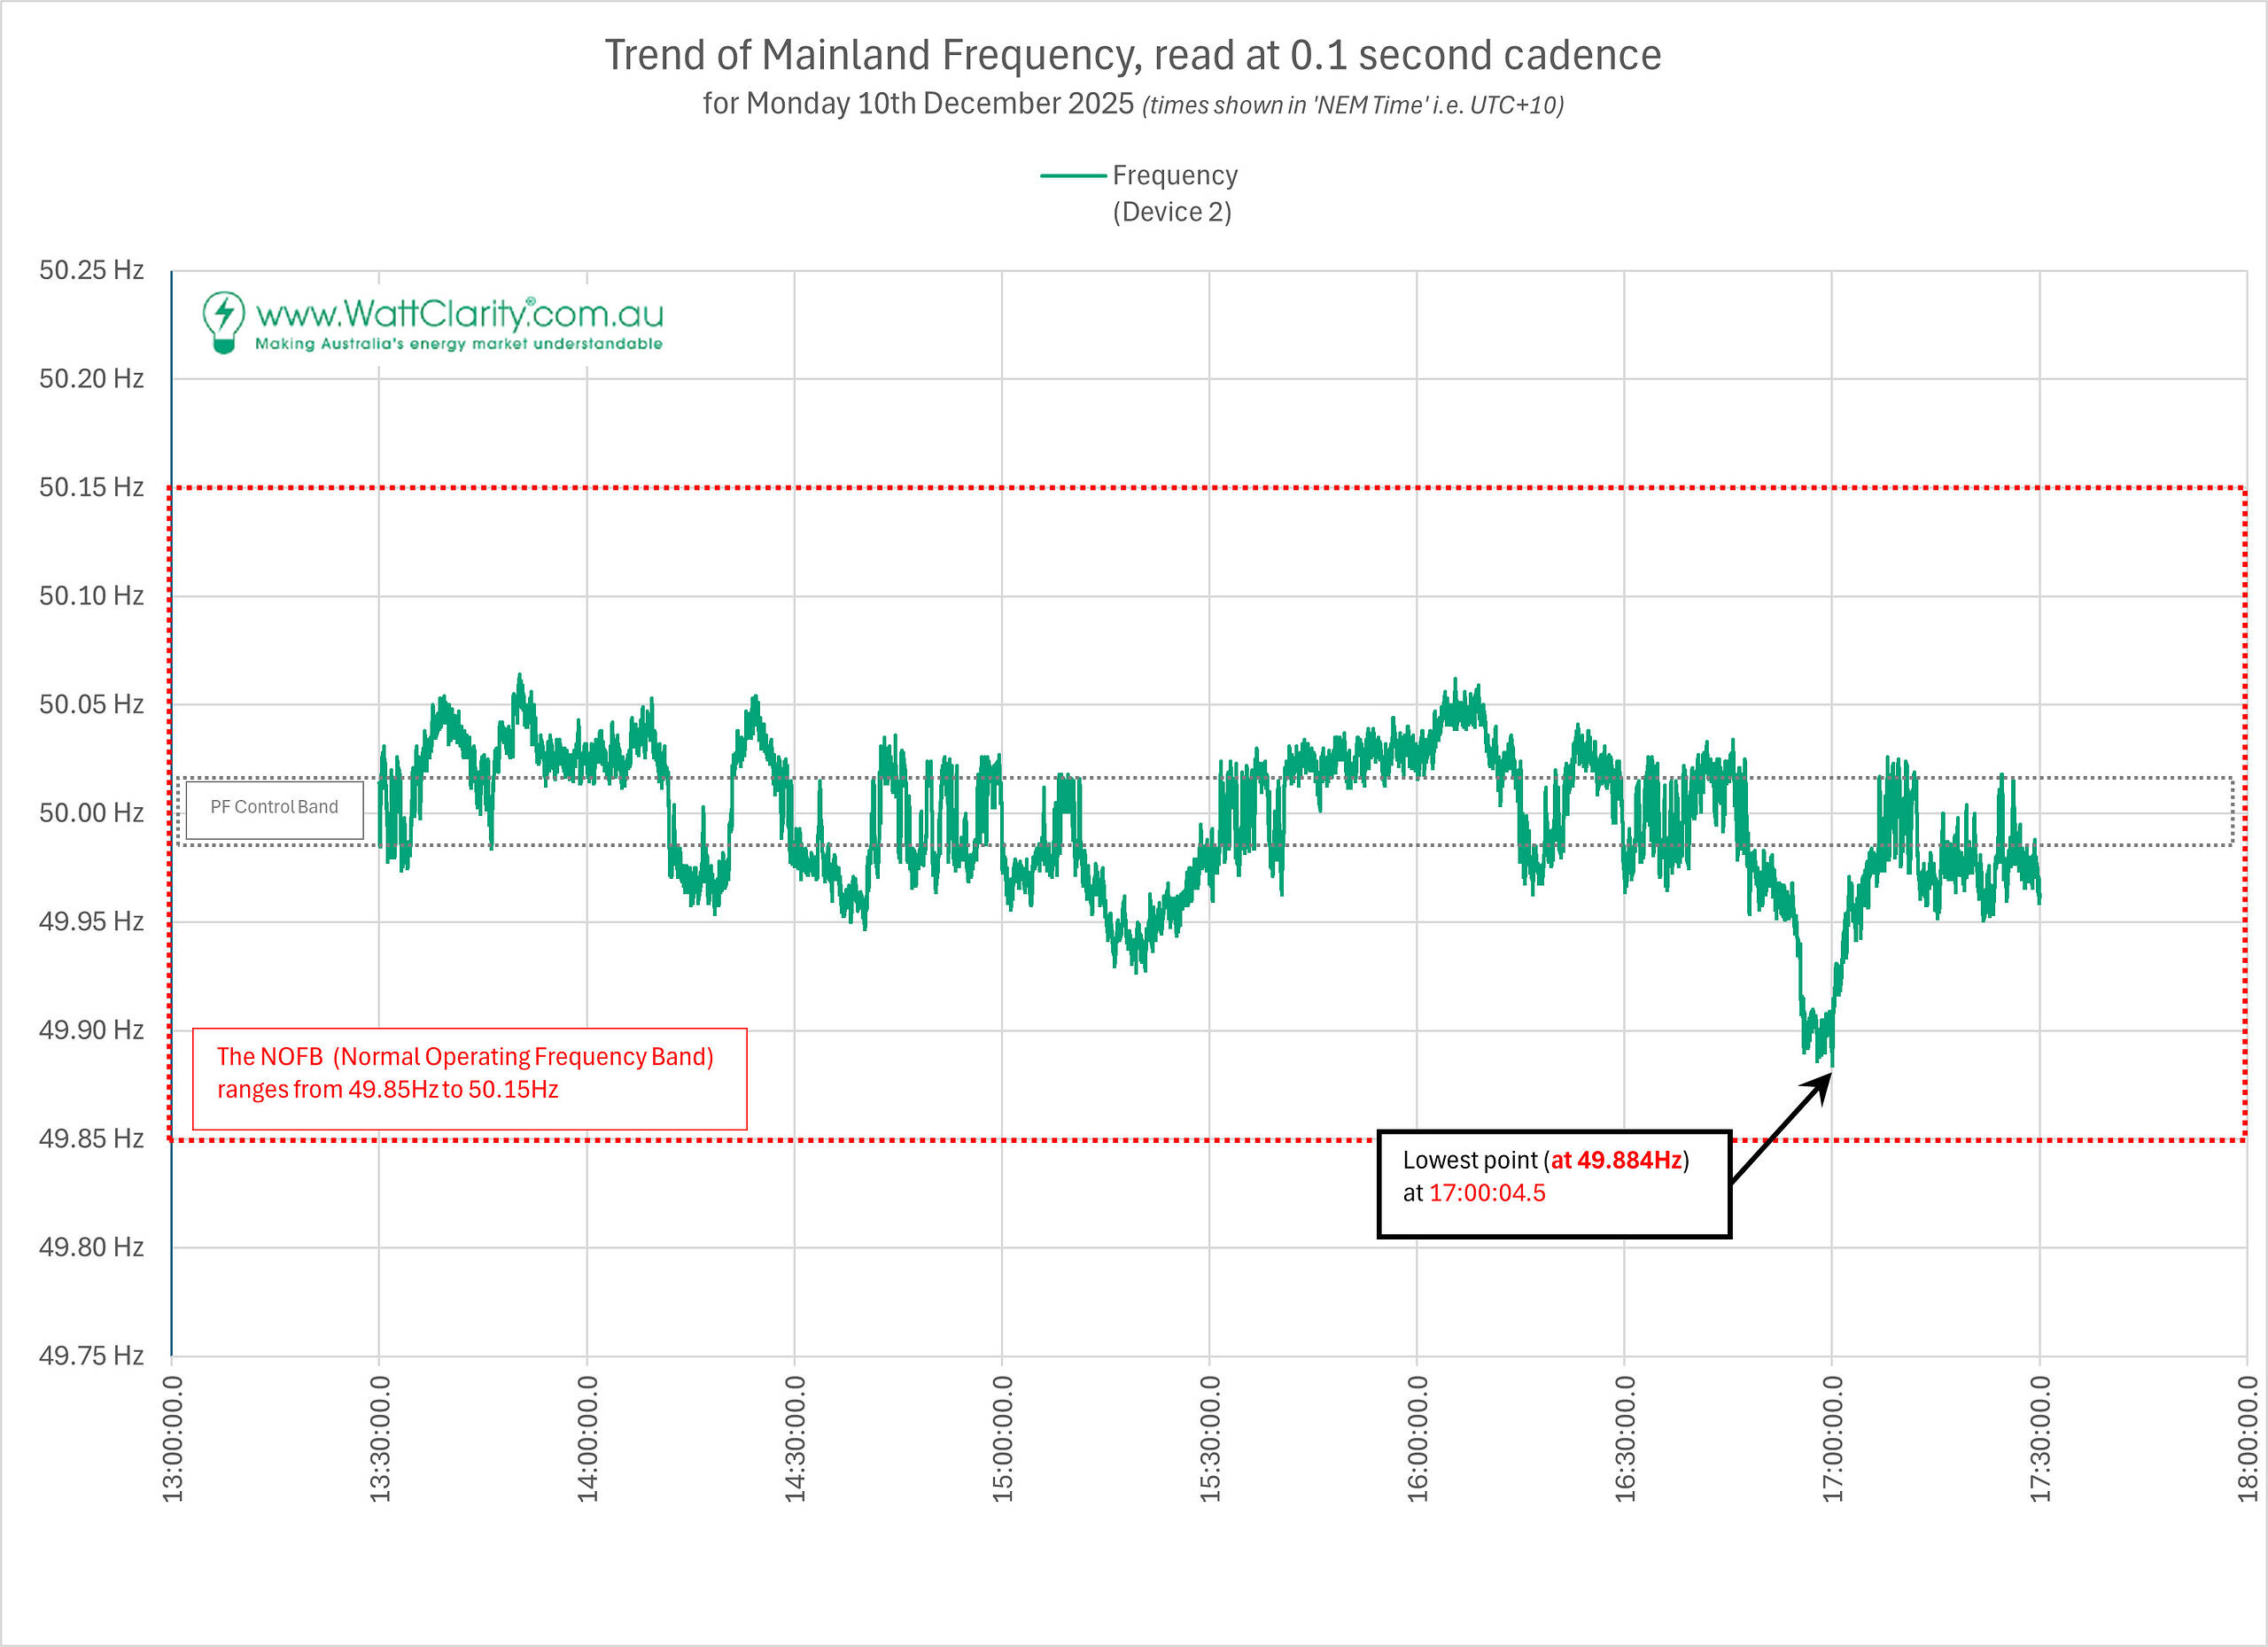This screenshot has width=2268, height=1647.
Task: Click the 50.00 Hz y-axis label
Action: click(91, 813)
